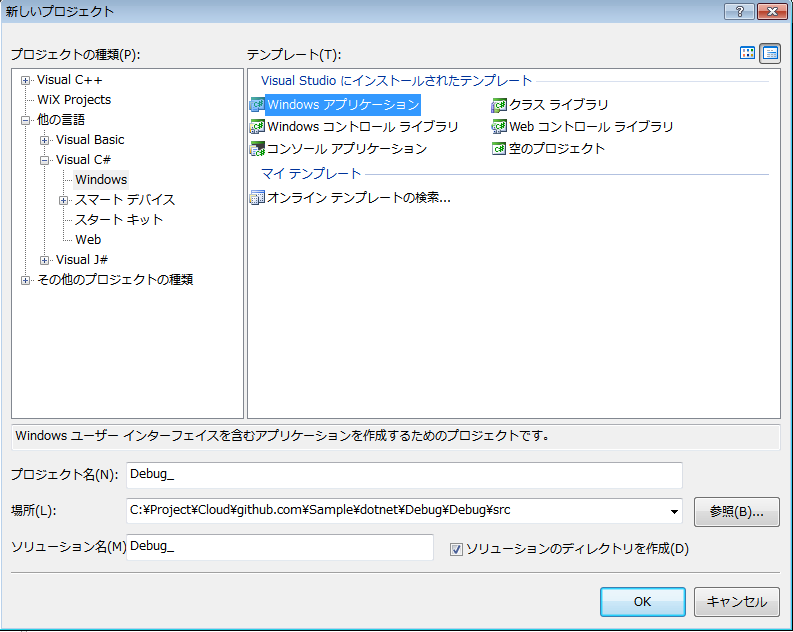Close the 新しいプロジェクト dialog

772,11
